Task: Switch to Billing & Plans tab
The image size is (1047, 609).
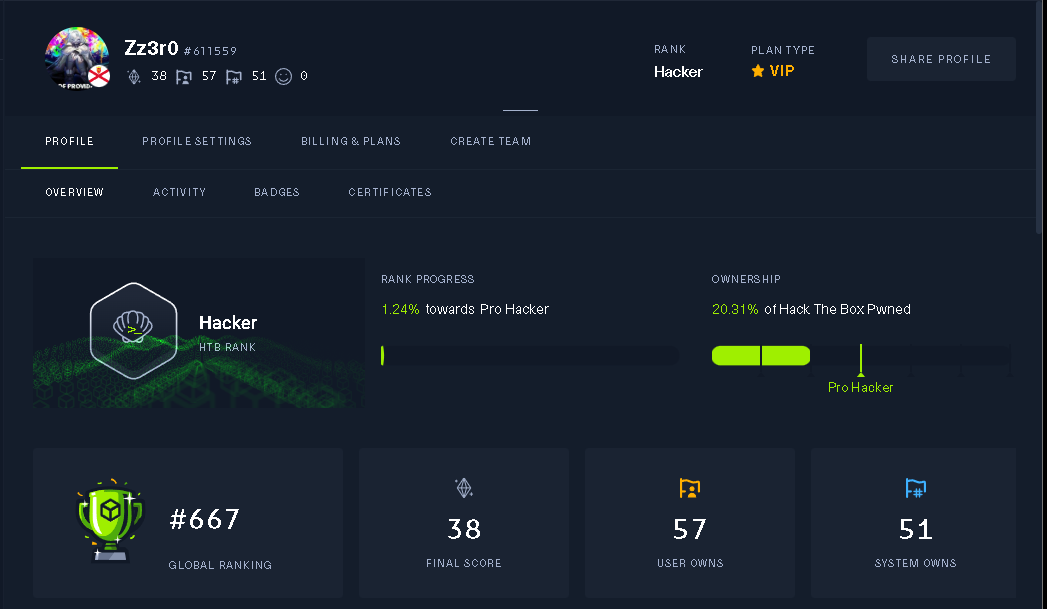Action: (x=351, y=142)
